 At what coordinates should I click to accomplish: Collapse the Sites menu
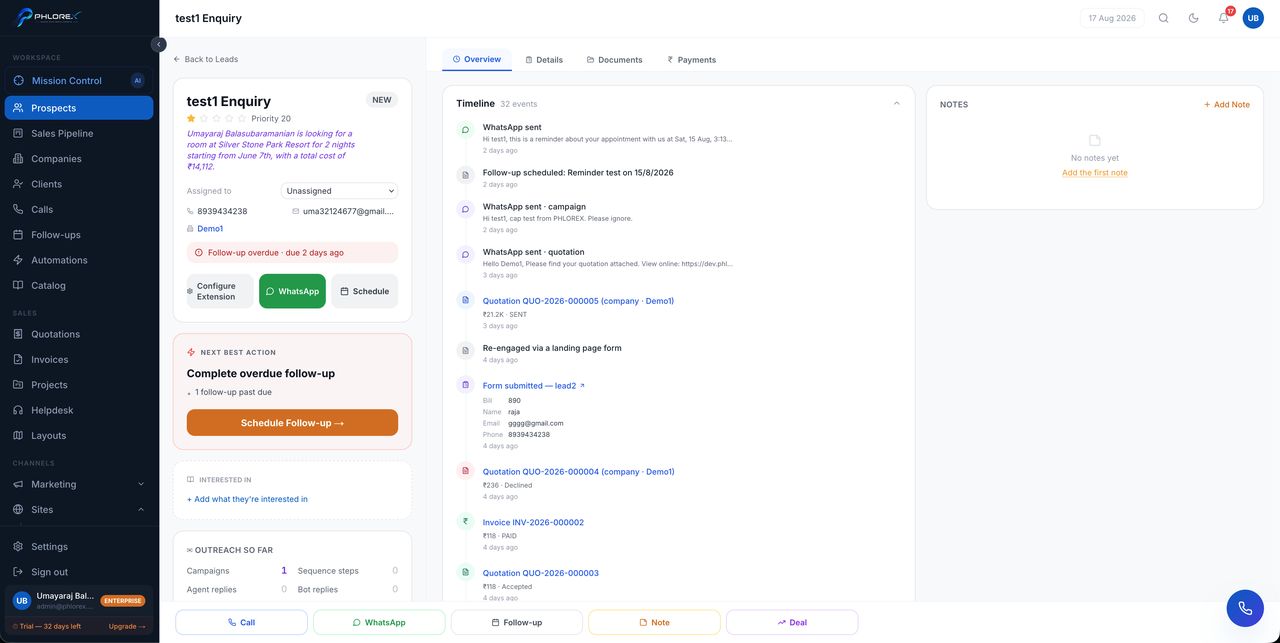[x=79, y=509]
